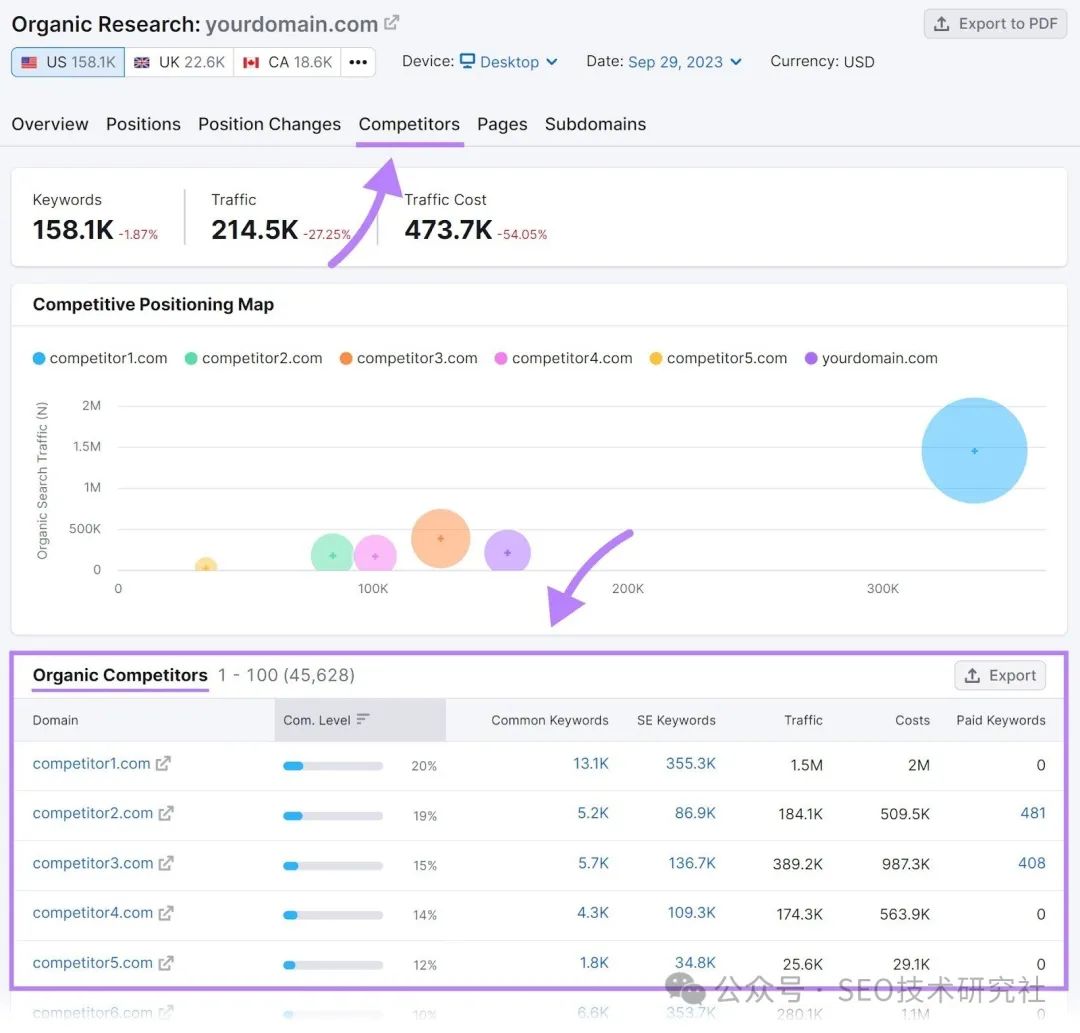
Task: Click external link icon beside competitor4.com
Action: pyautogui.click(x=166, y=914)
